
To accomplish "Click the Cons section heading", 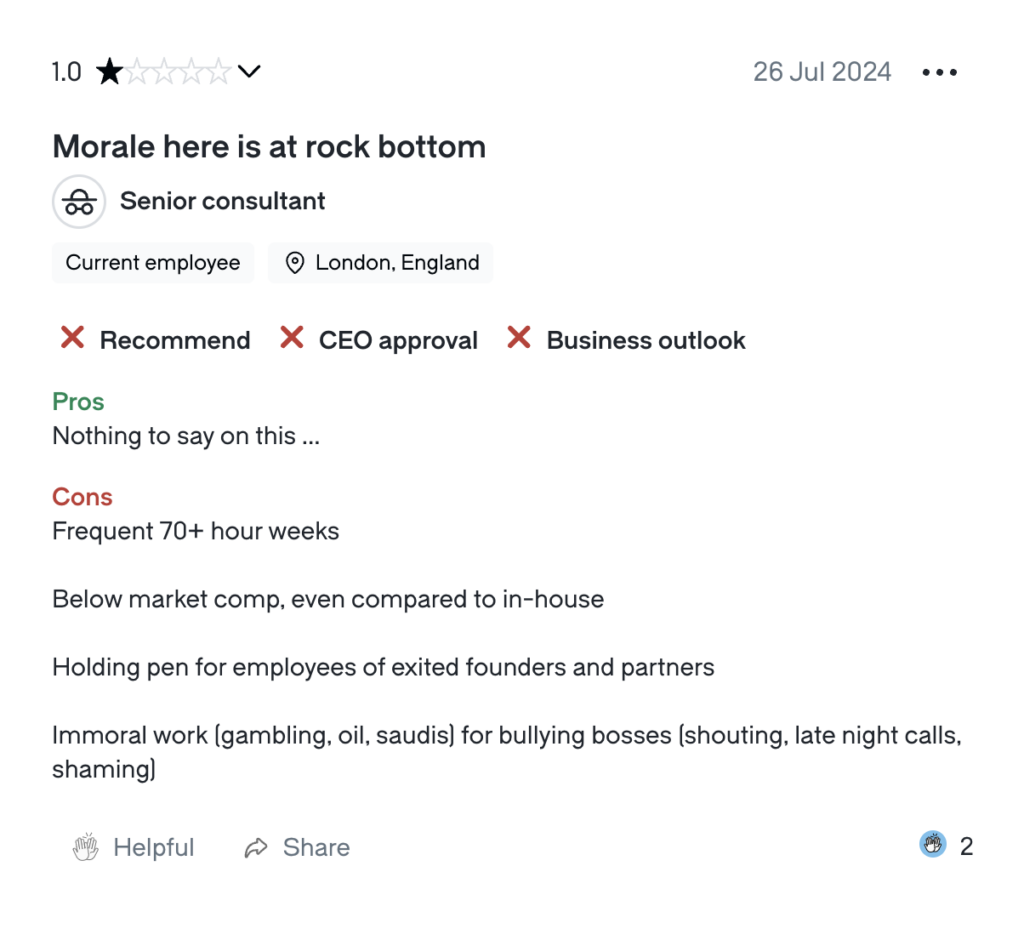I will 82,497.
